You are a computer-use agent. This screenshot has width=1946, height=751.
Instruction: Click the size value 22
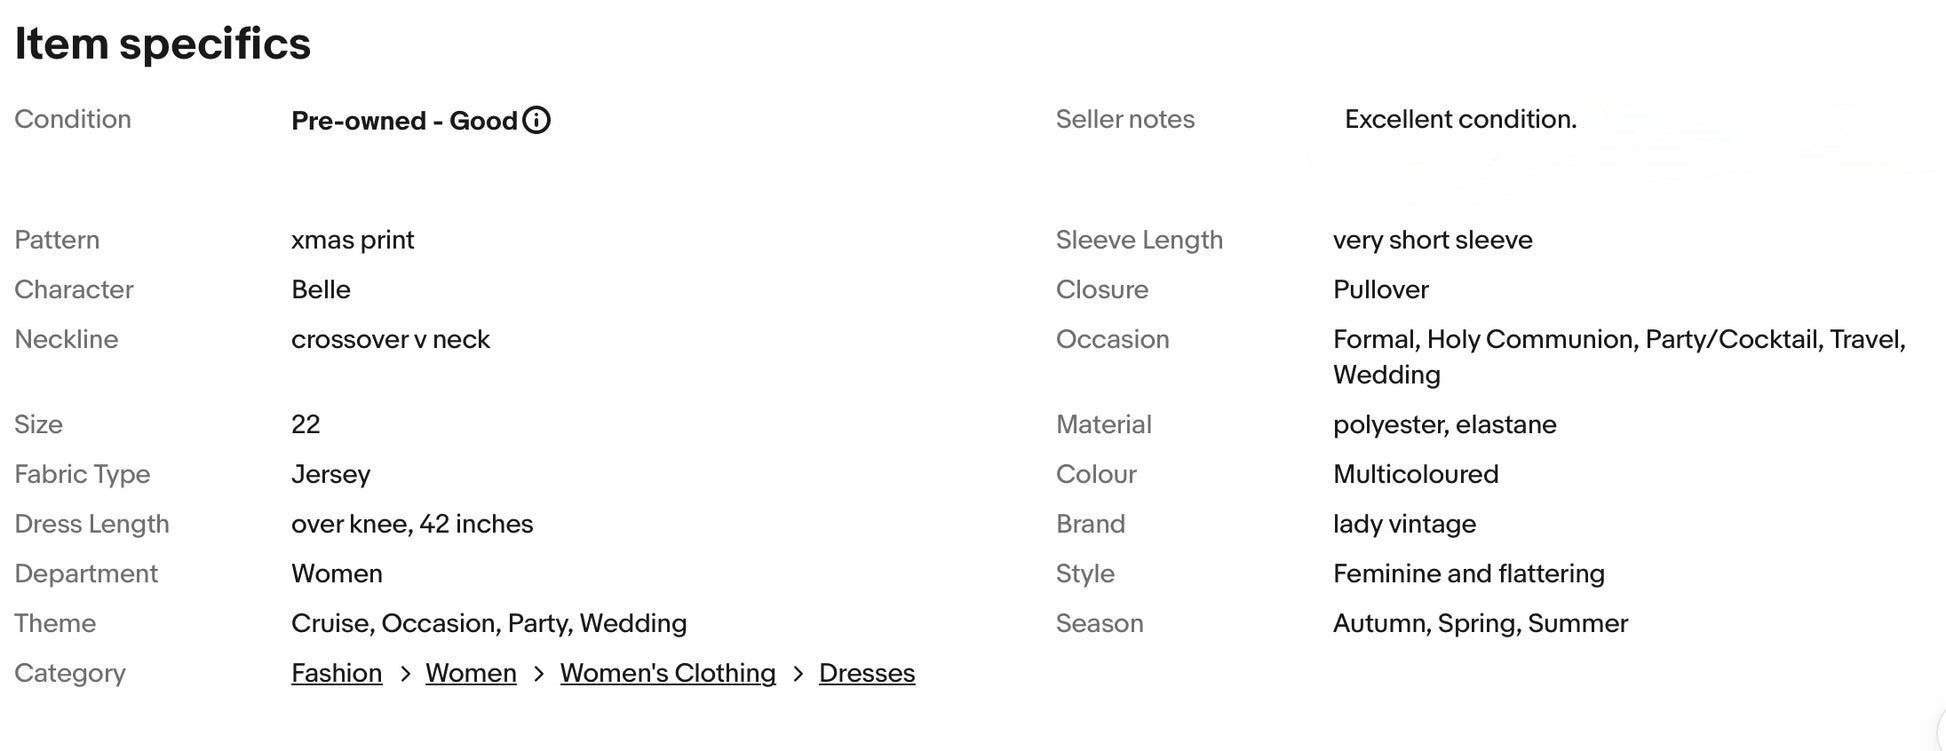(306, 424)
